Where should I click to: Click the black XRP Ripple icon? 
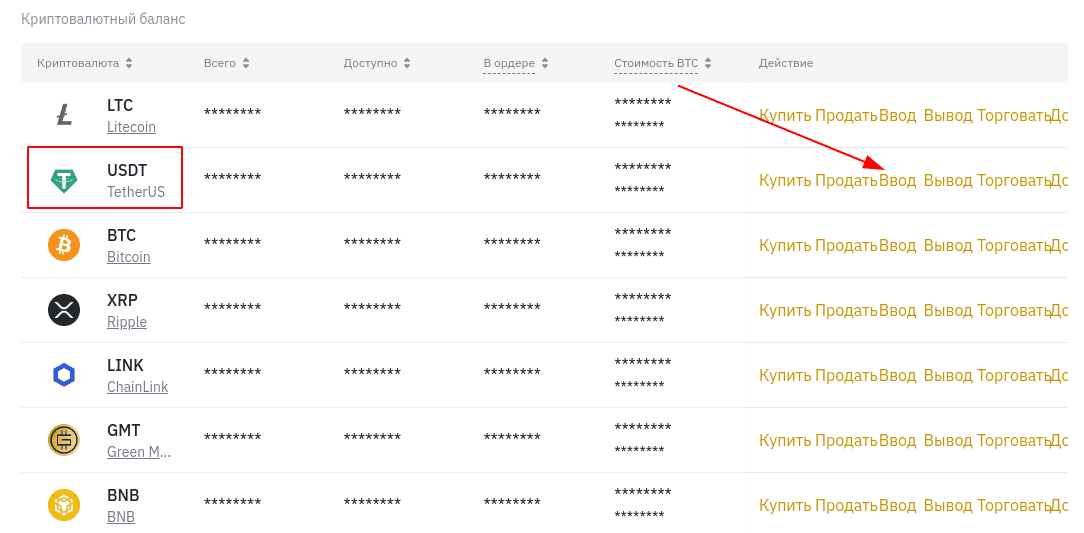[x=64, y=310]
